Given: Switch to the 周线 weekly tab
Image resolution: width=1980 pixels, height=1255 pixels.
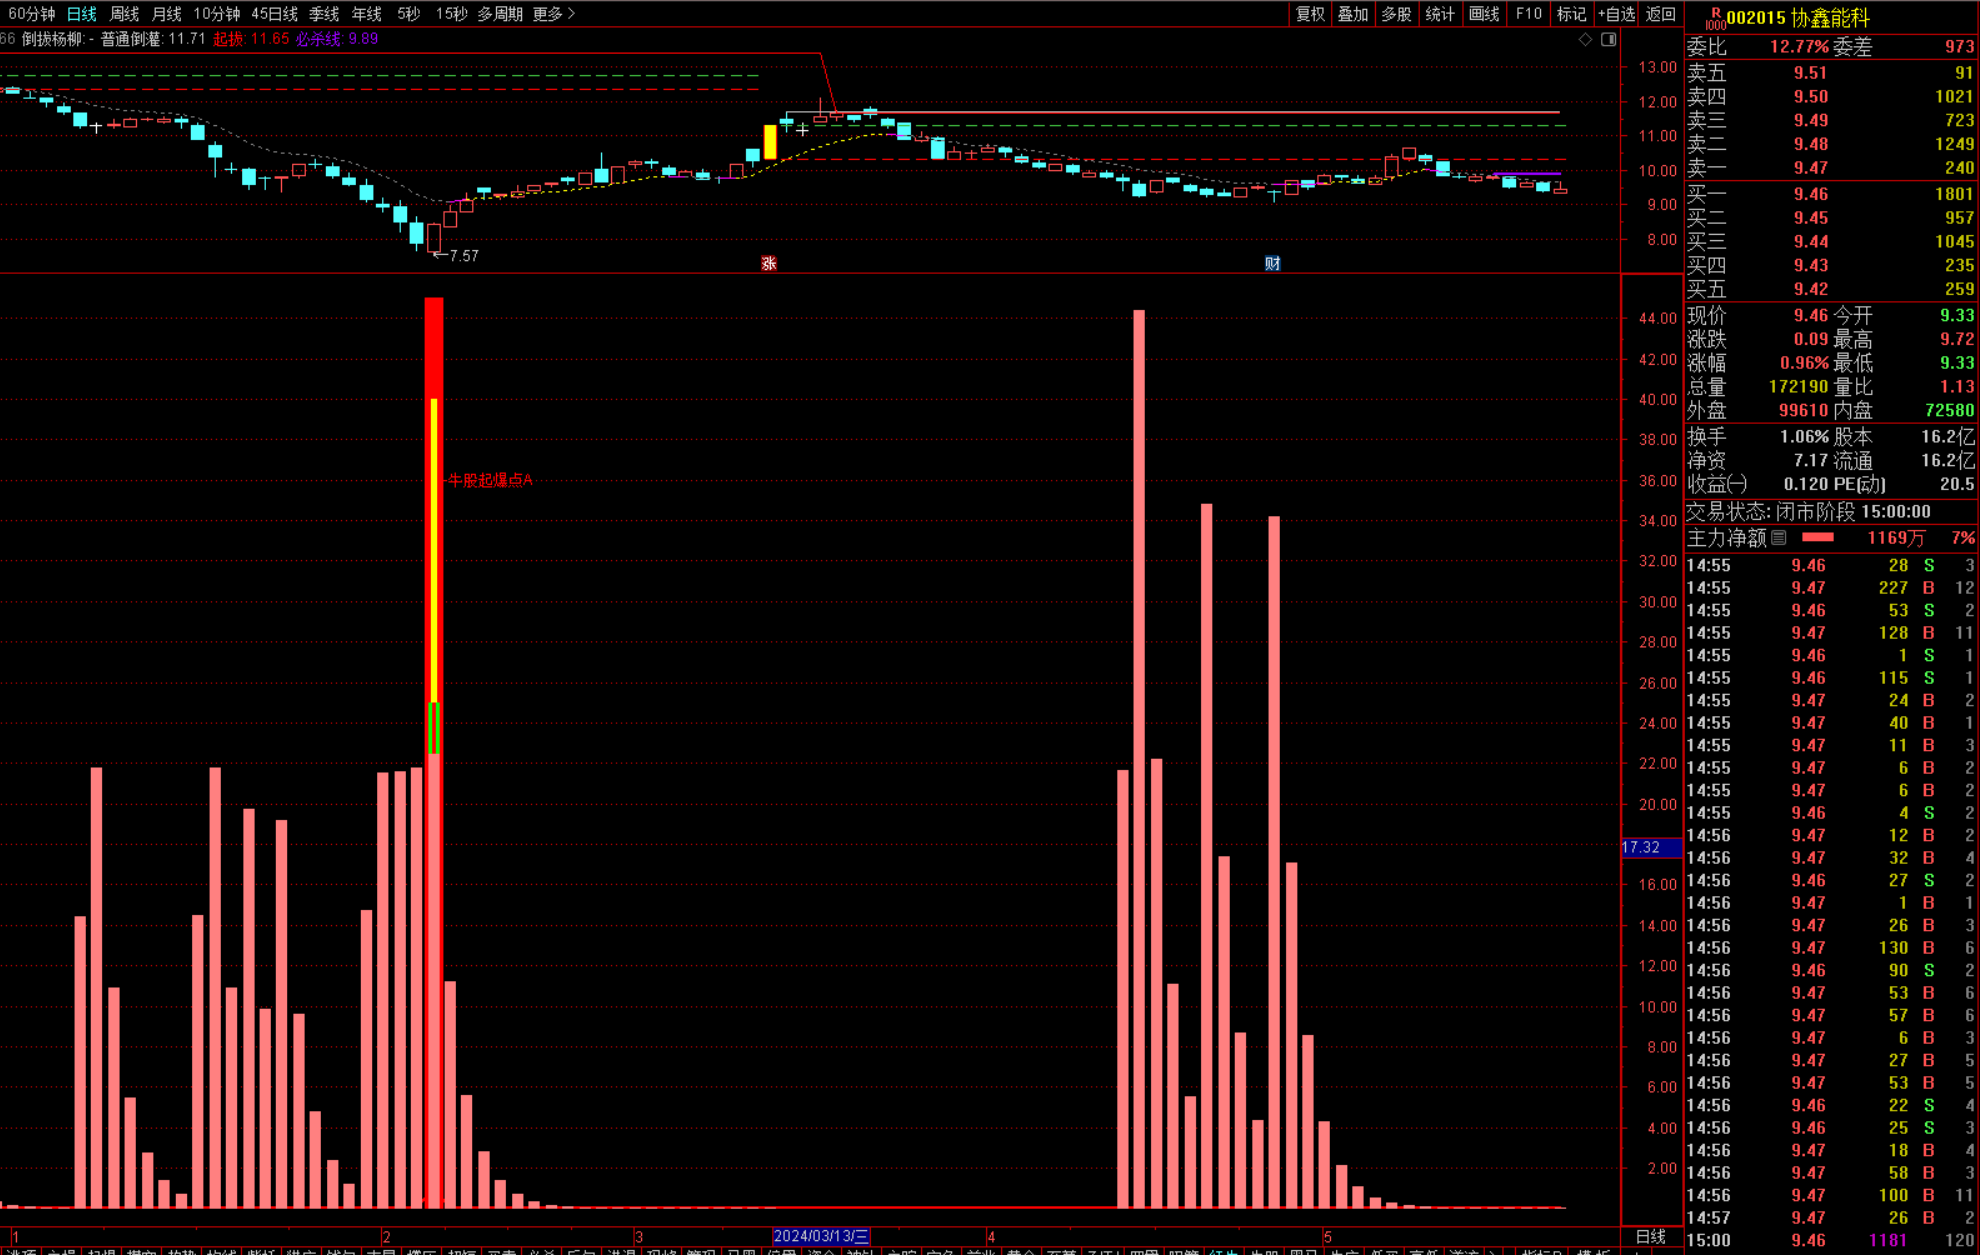Looking at the screenshot, I should pos(124,13).
